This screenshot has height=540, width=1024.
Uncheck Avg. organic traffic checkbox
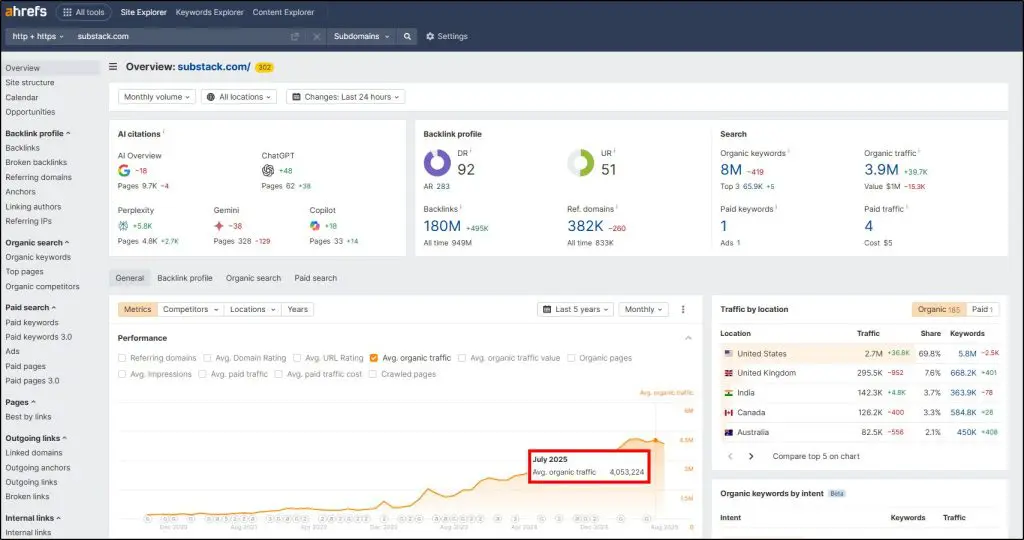tap(374, 358)
